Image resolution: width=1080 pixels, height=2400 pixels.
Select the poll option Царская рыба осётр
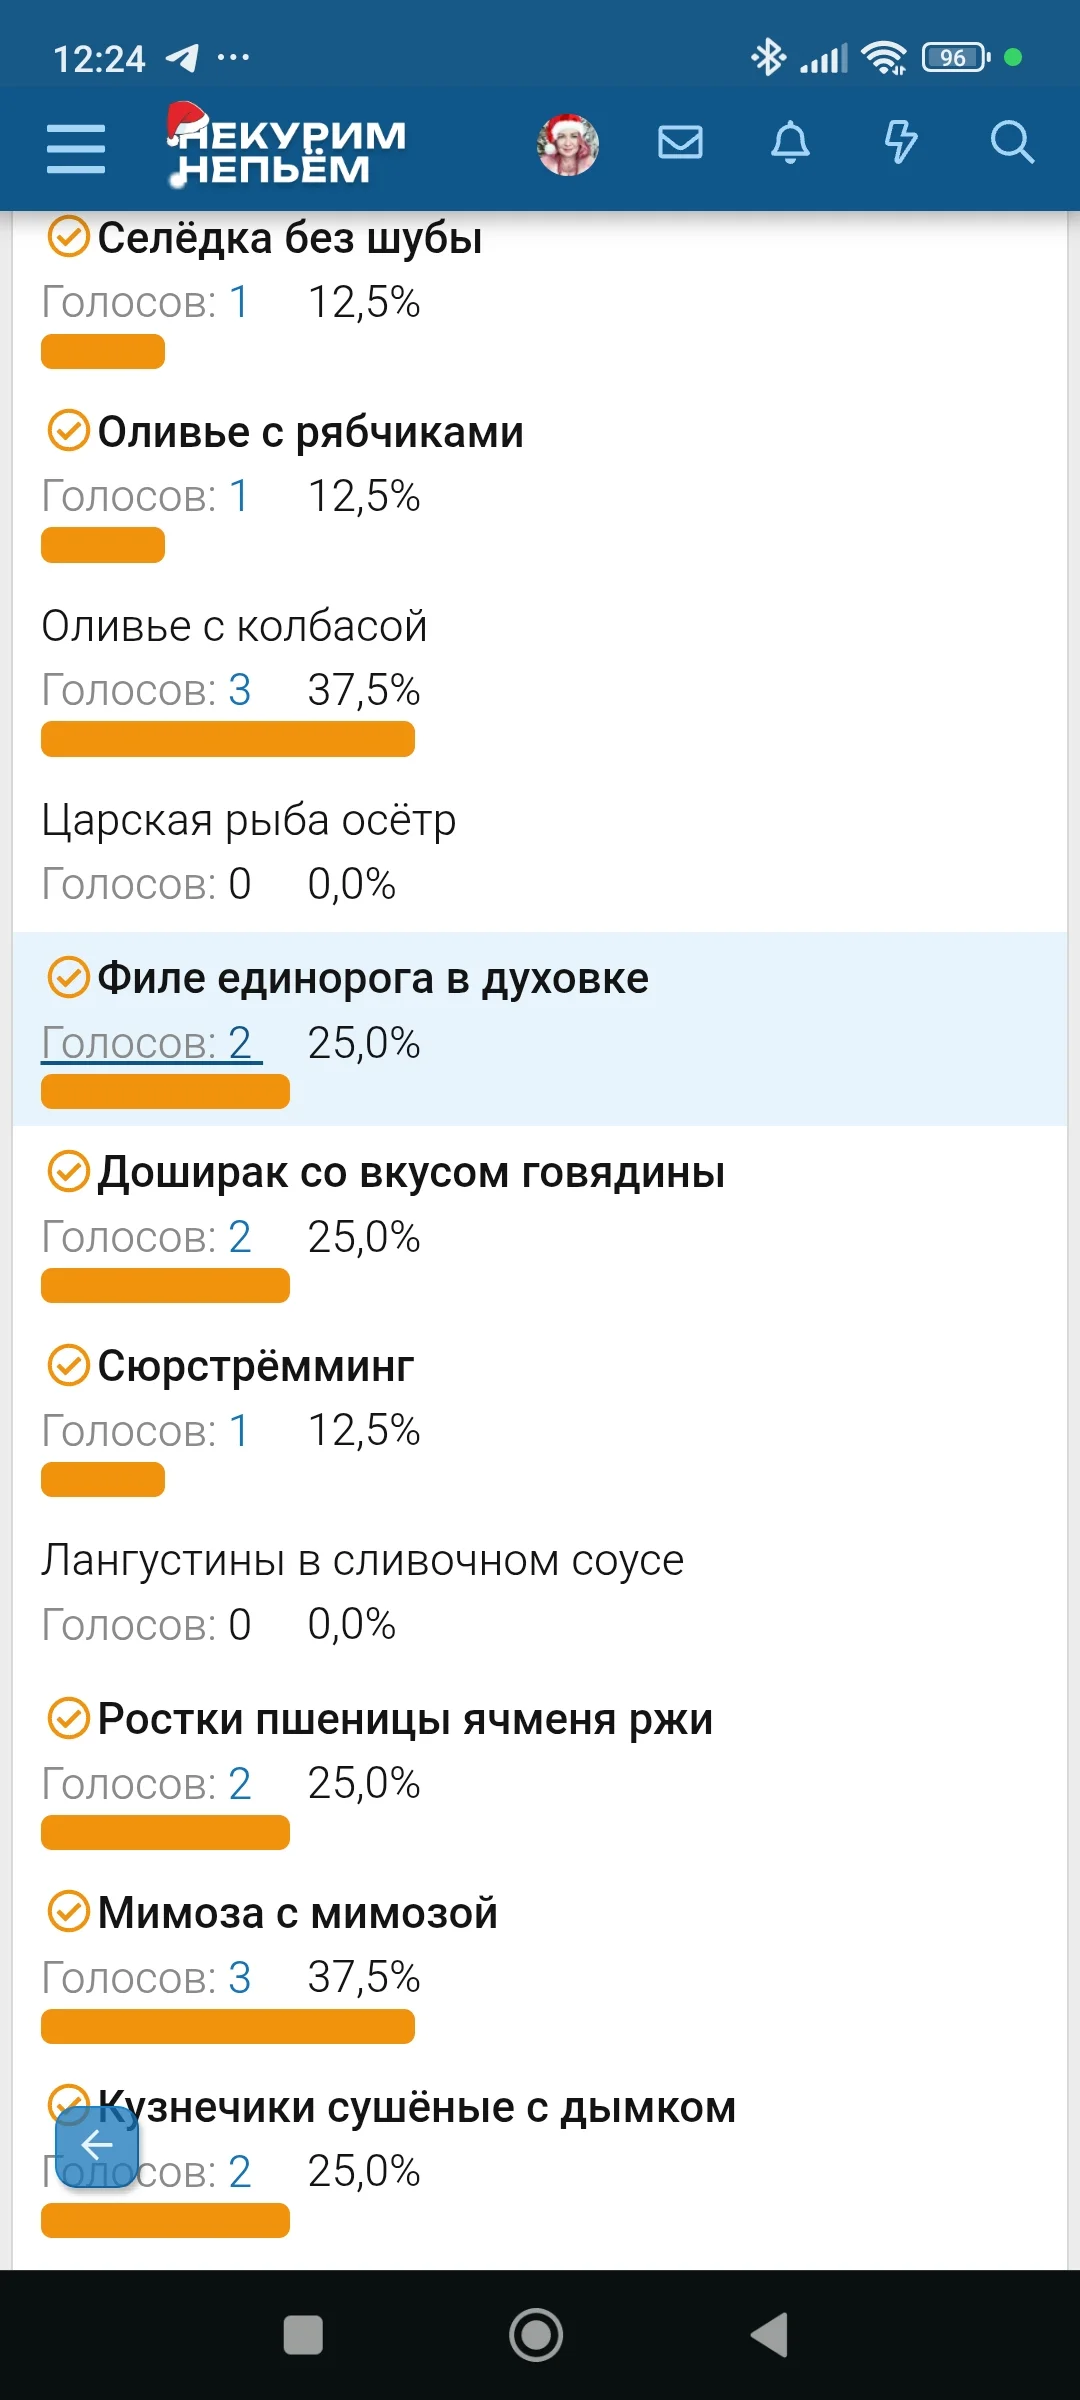click(x=249, y=821)
